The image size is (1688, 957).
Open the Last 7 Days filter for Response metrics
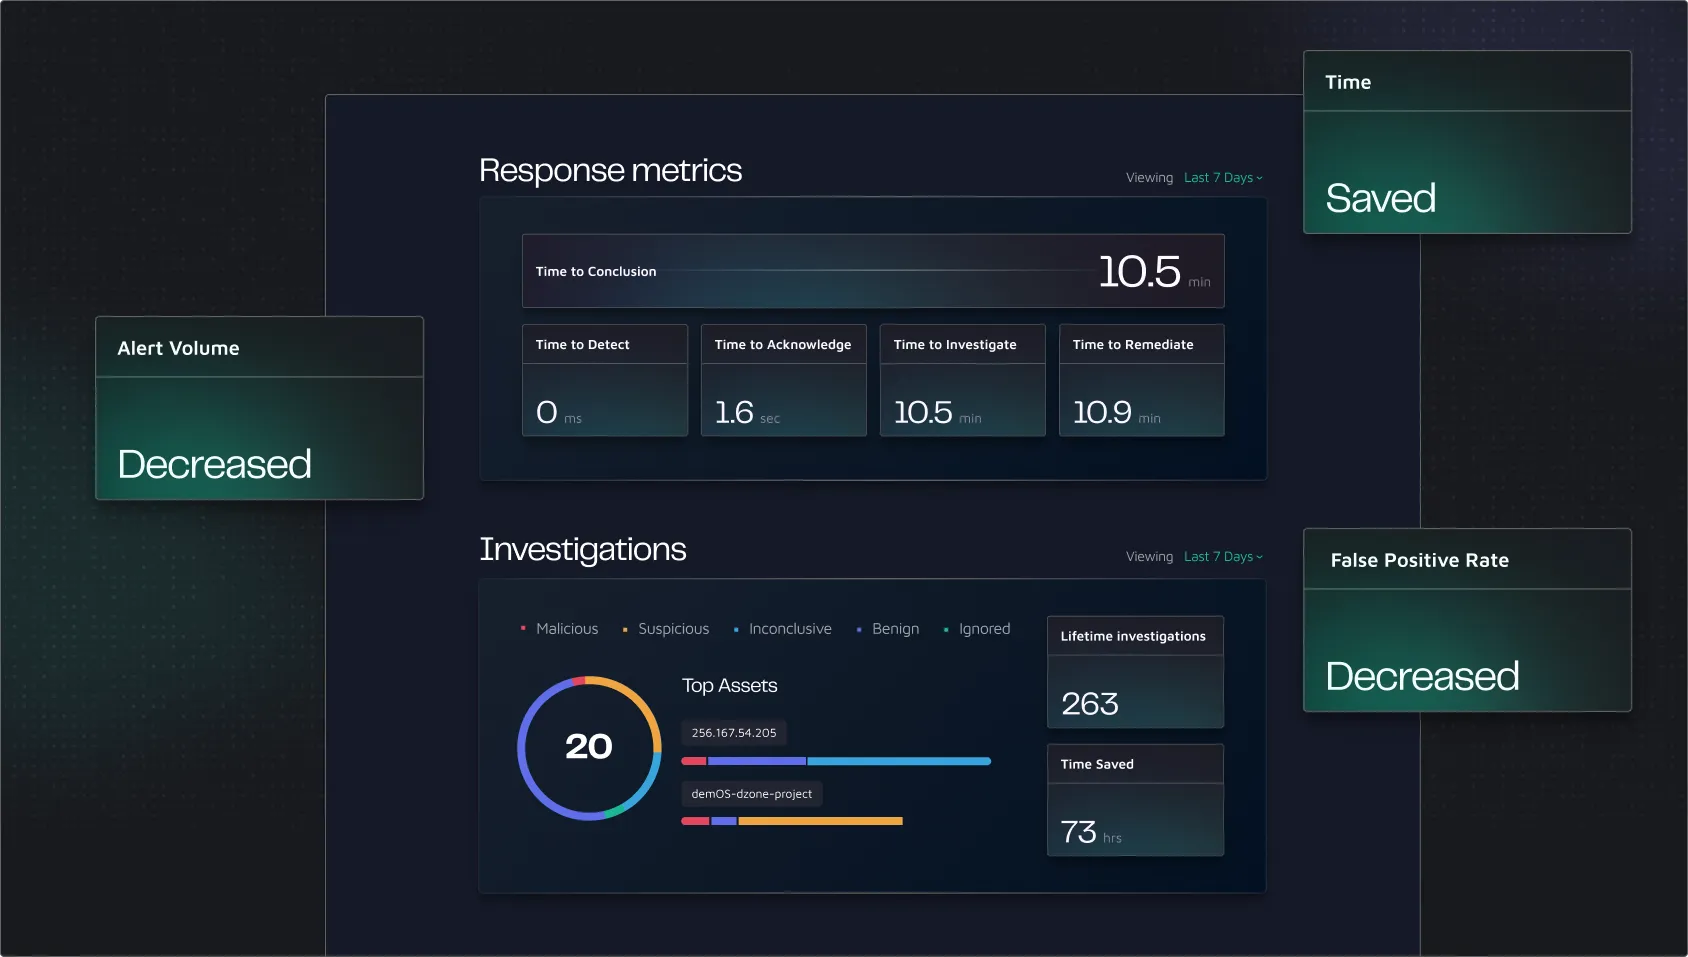click(x=1222, y=177)
